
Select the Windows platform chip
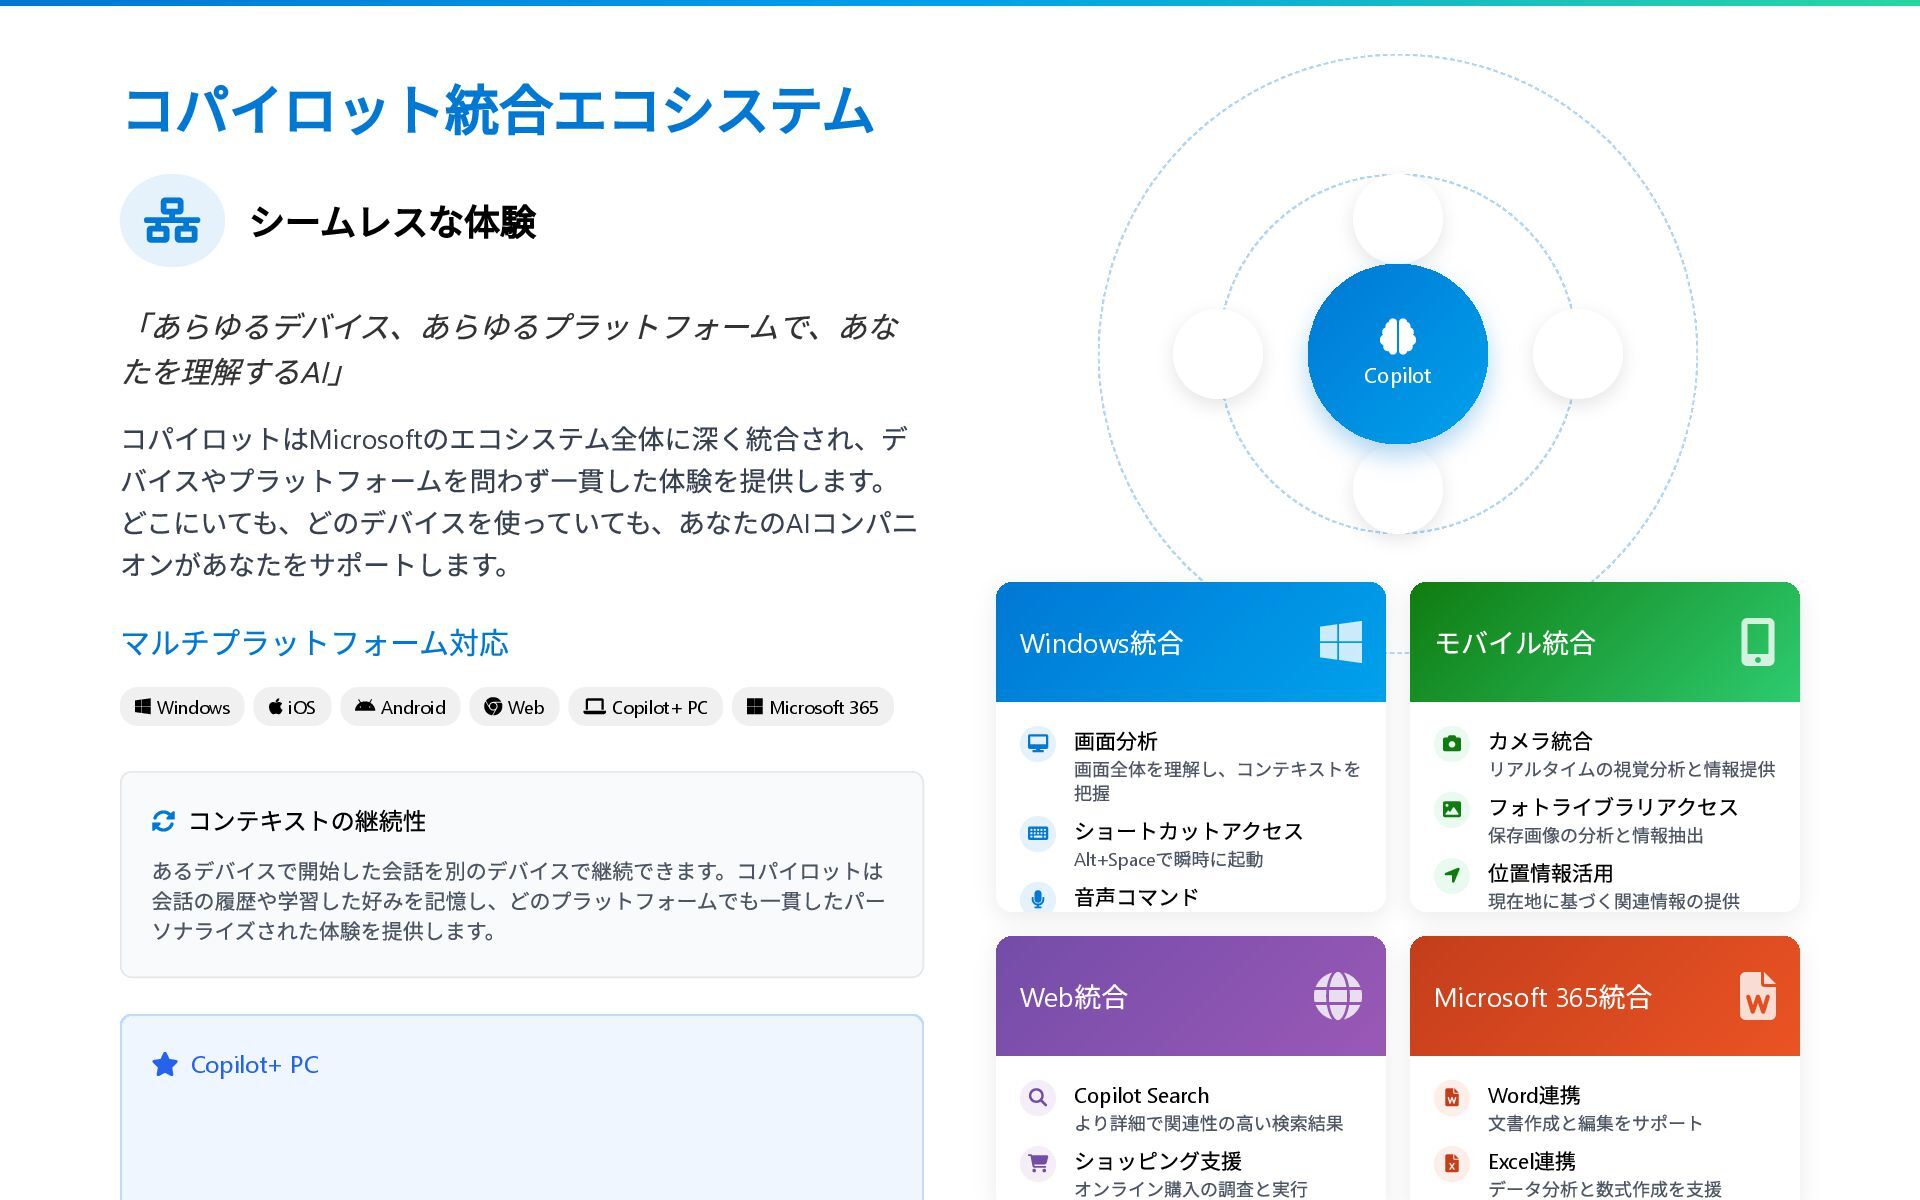click(182, 707)
